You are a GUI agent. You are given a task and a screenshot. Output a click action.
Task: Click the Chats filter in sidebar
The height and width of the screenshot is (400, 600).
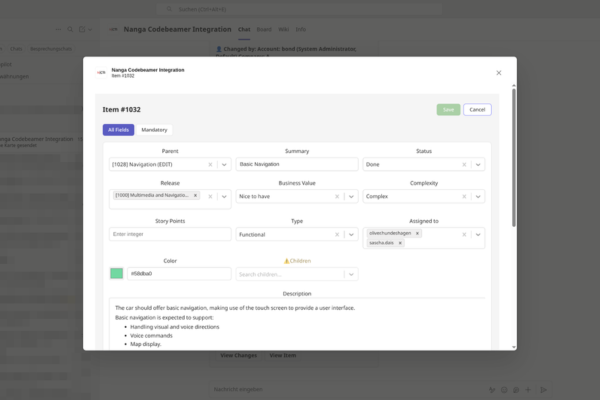(16, 49)
